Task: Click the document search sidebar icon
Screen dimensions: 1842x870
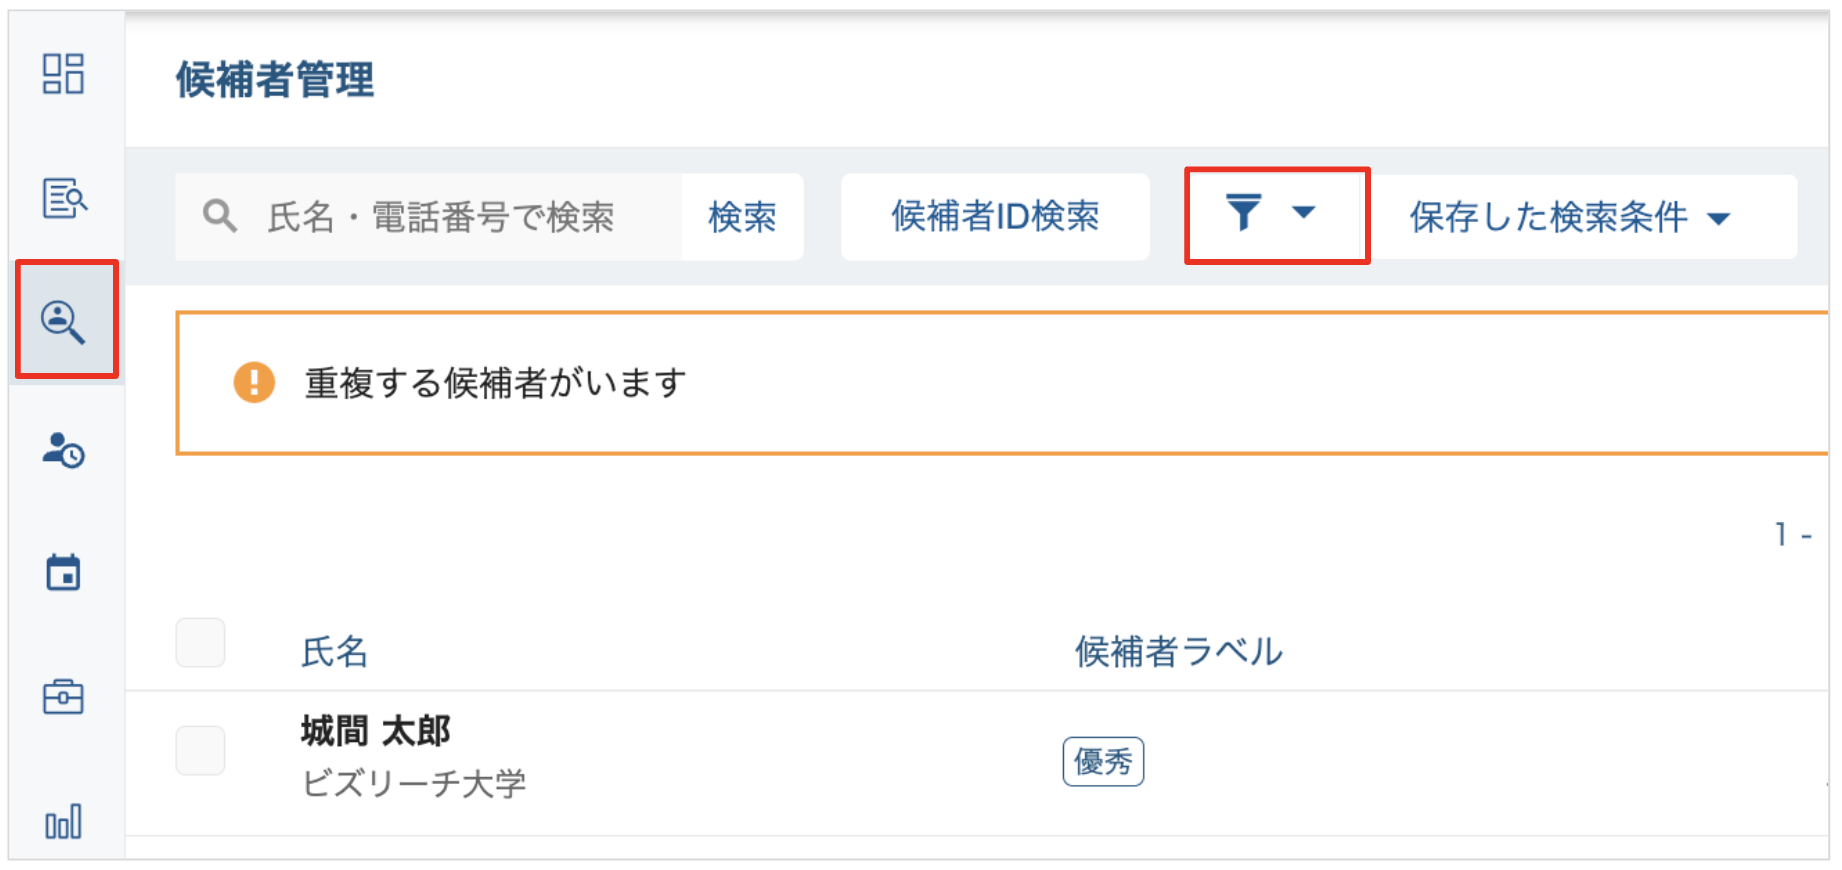Action: [64, 198]
